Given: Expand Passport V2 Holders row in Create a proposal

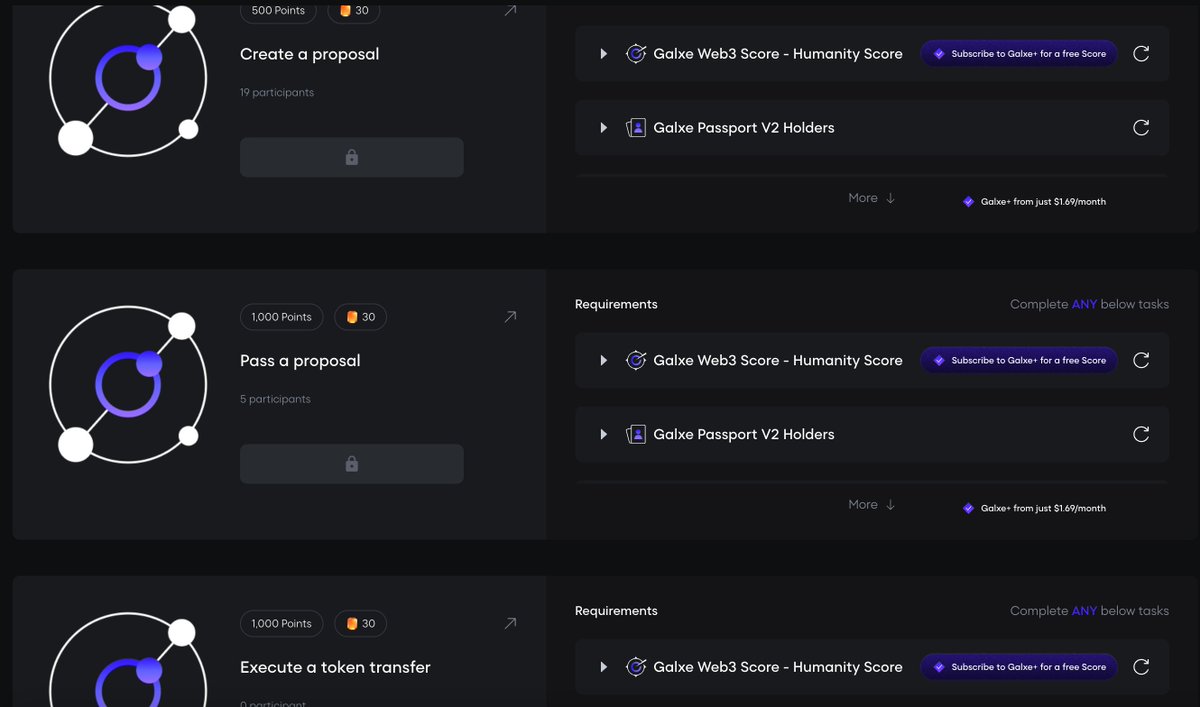Looking at the screenshot, I should pyautogui.click(x=604, y=128).
